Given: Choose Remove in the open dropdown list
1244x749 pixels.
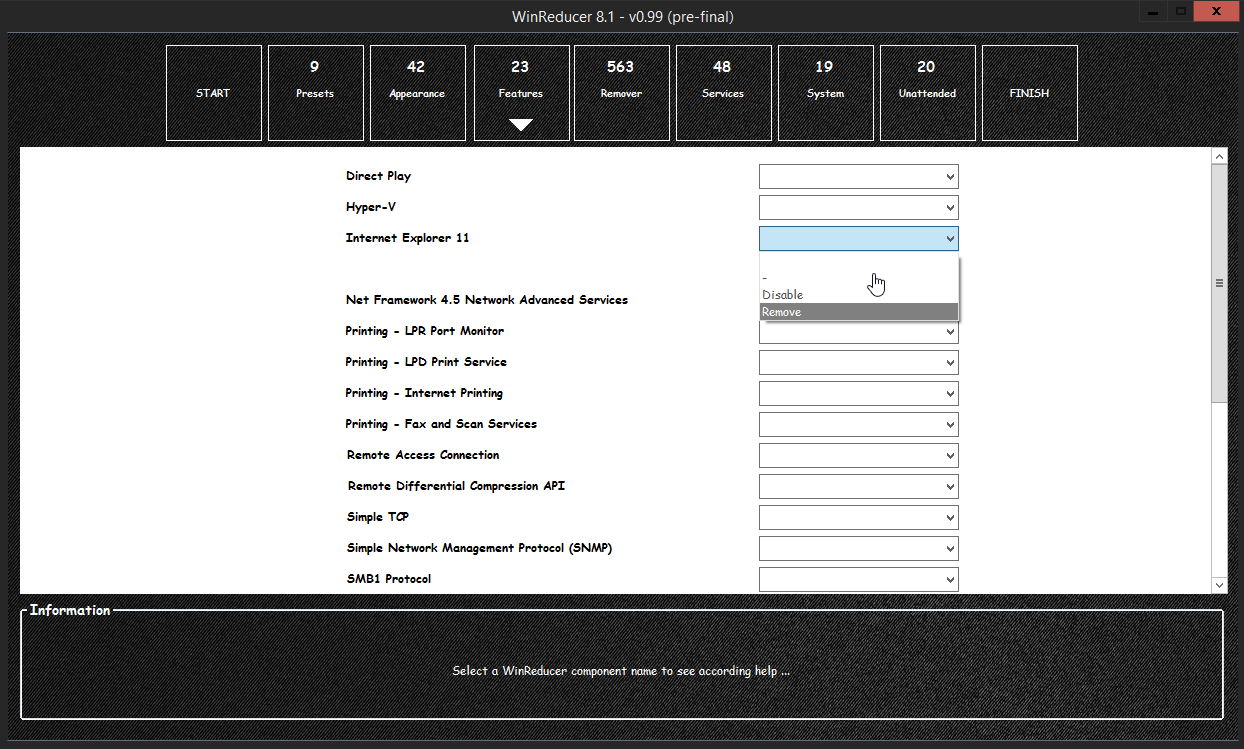Looking at the screenshot, I should click(x=858, y=312).
